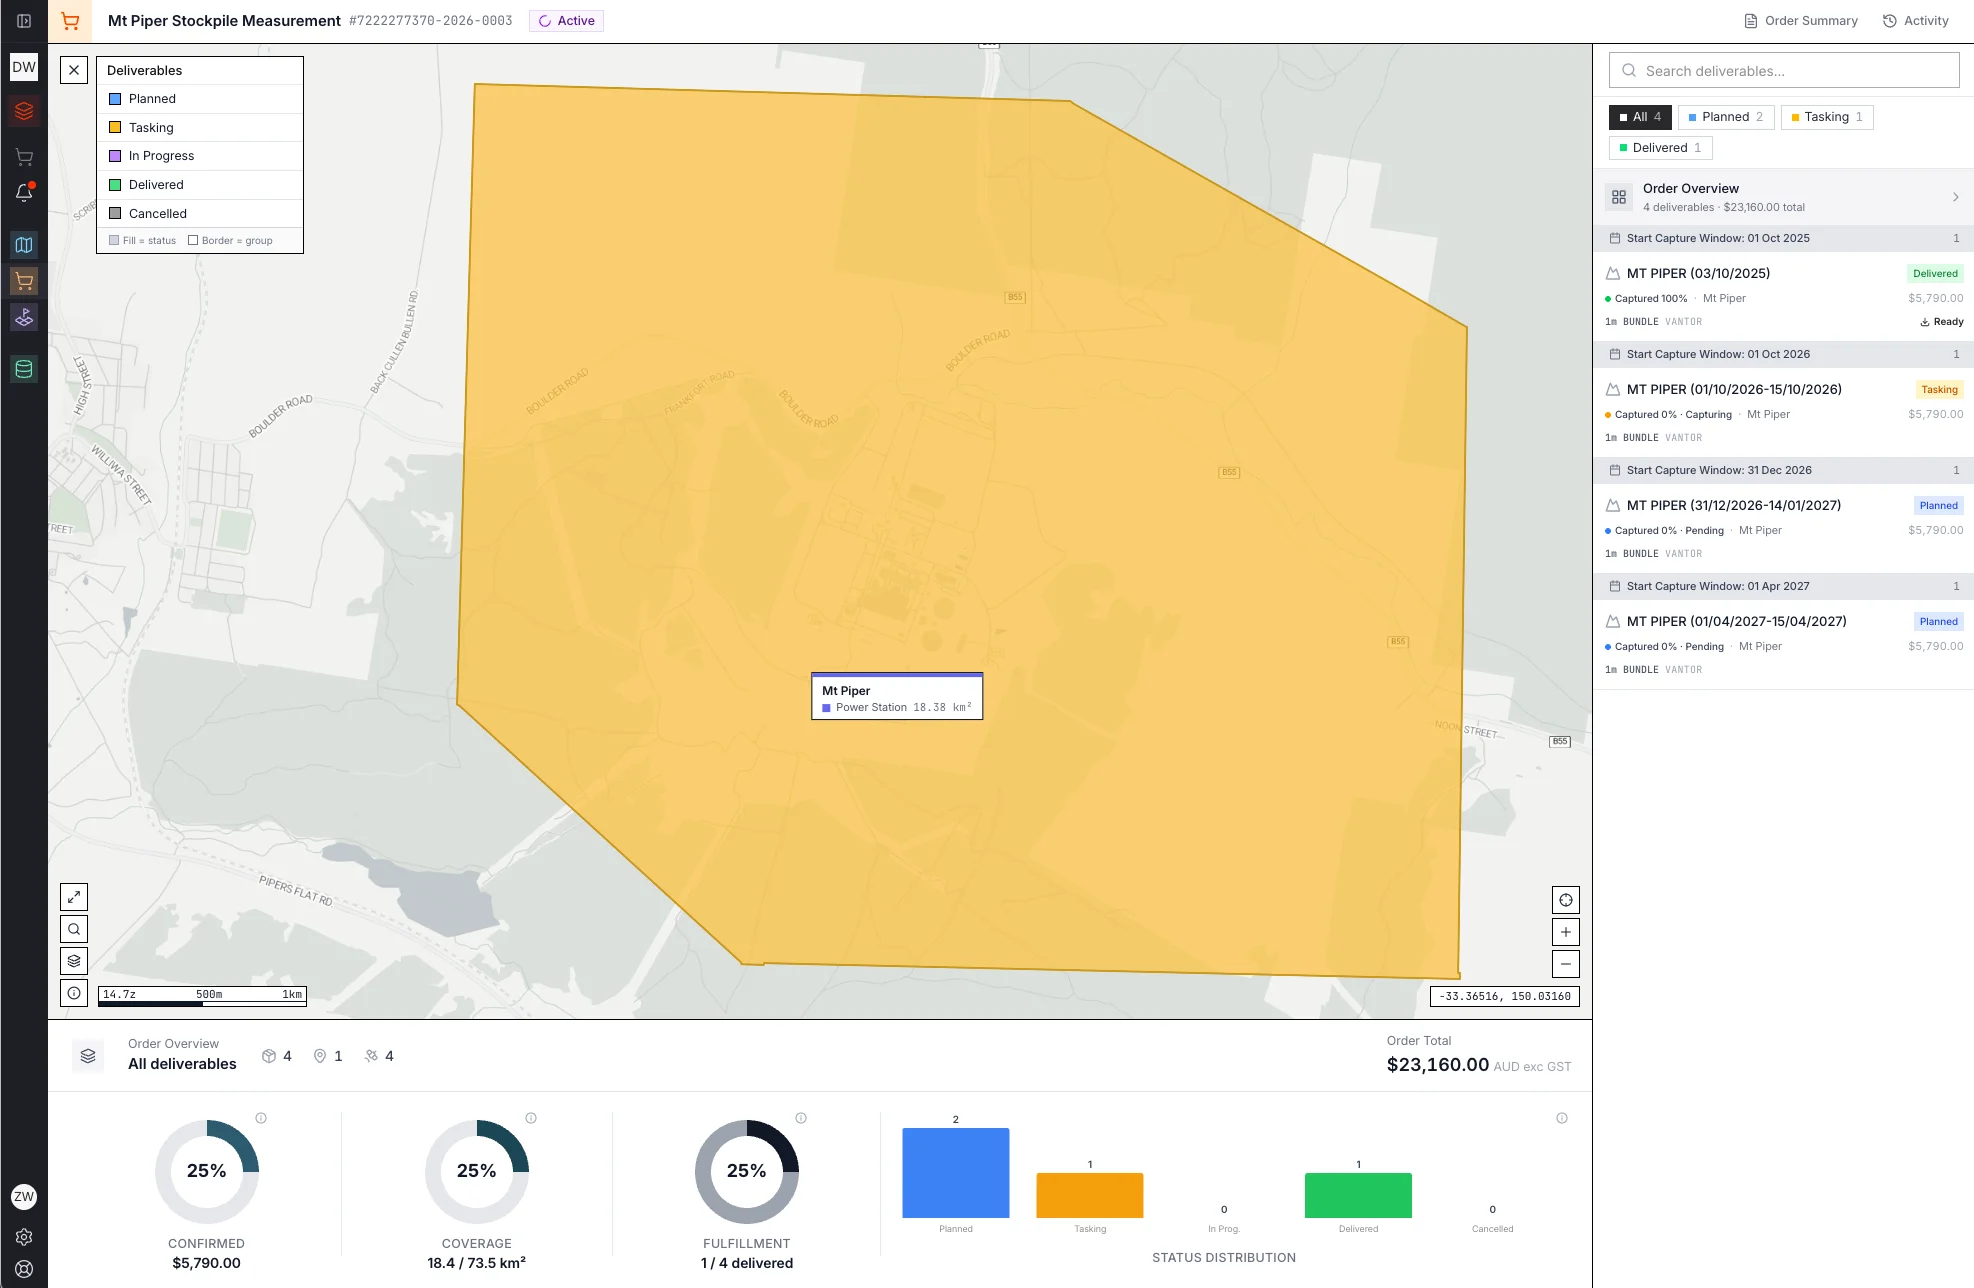Screen dimensions: 1974x1288
Task: Collapse Start Capture Window 31 Dec 2026 group
Action: point(1783,470)
